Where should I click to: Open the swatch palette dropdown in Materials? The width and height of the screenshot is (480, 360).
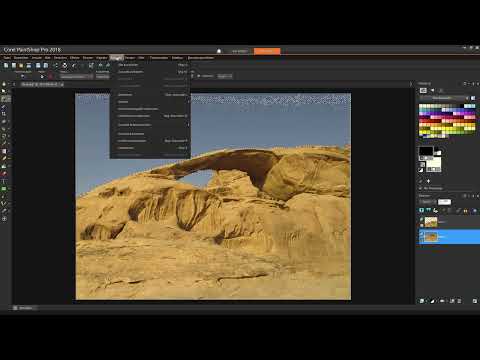(x=444, y=98)
